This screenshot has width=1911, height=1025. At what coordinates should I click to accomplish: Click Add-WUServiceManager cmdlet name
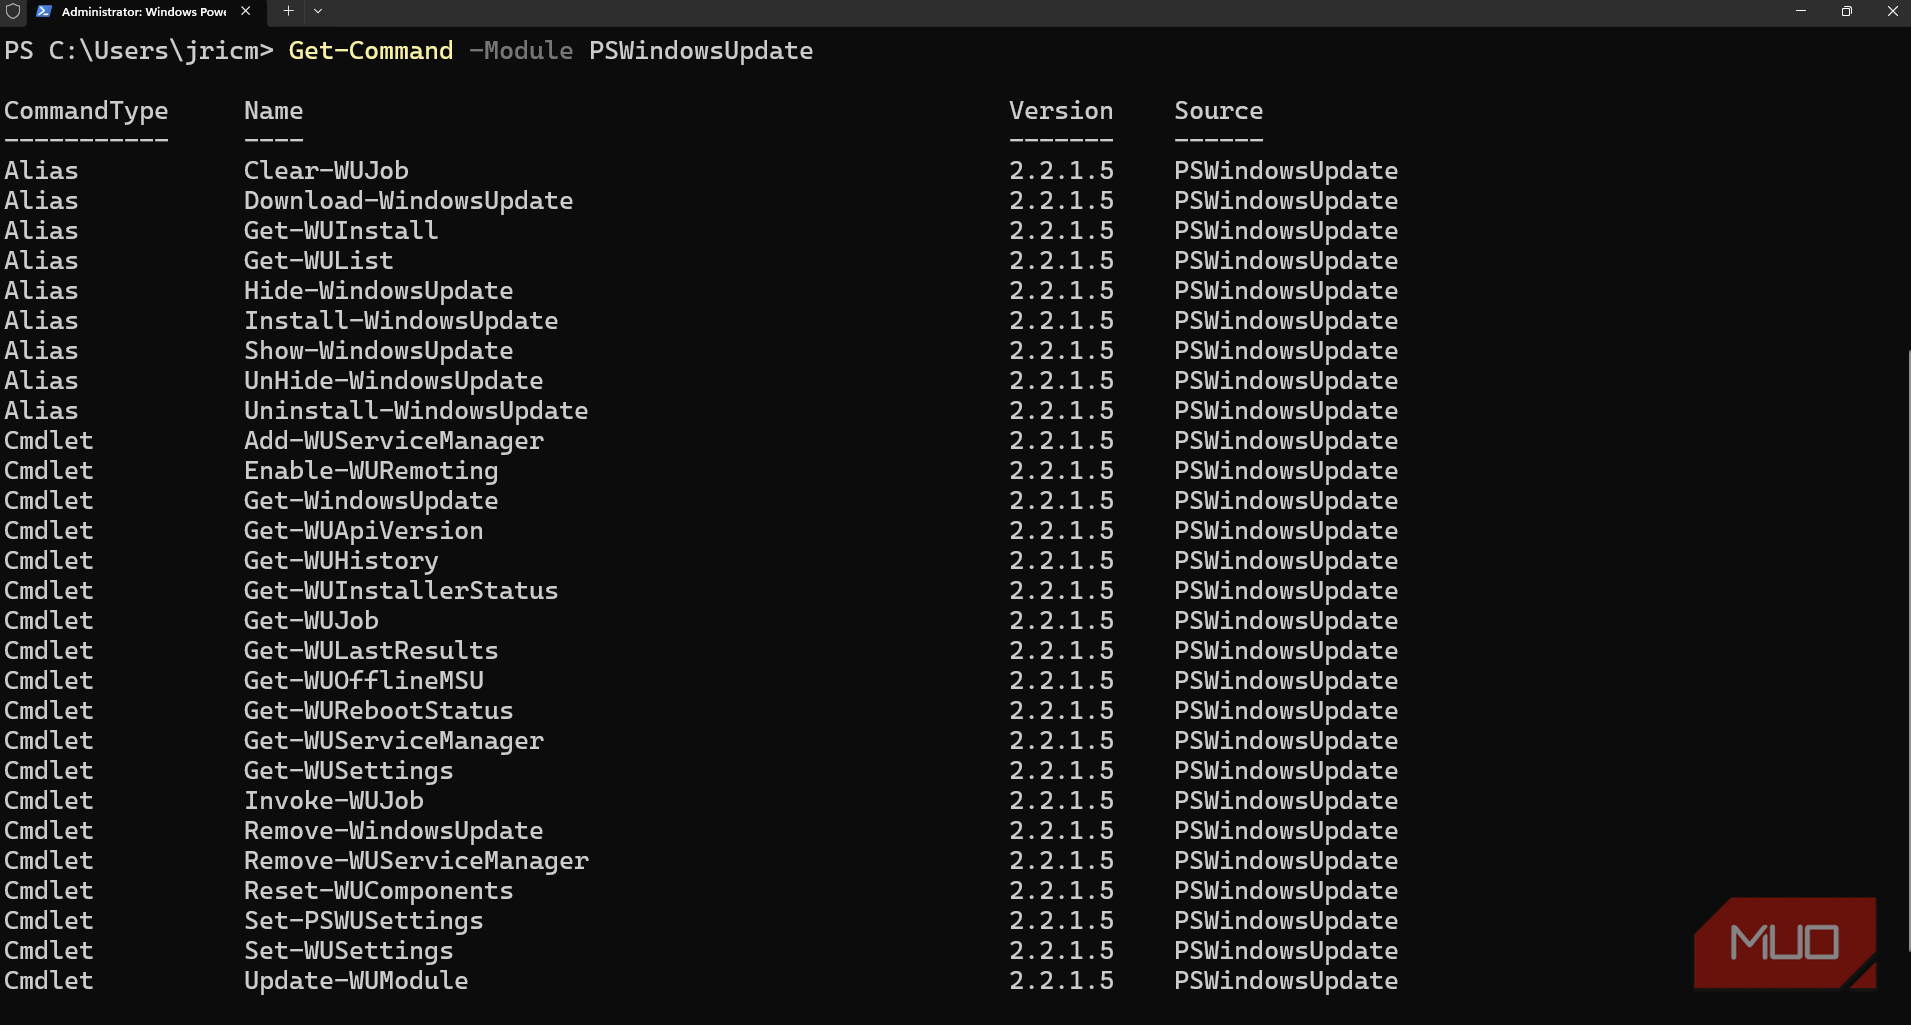pyautogui.click(x=394, y=441)
